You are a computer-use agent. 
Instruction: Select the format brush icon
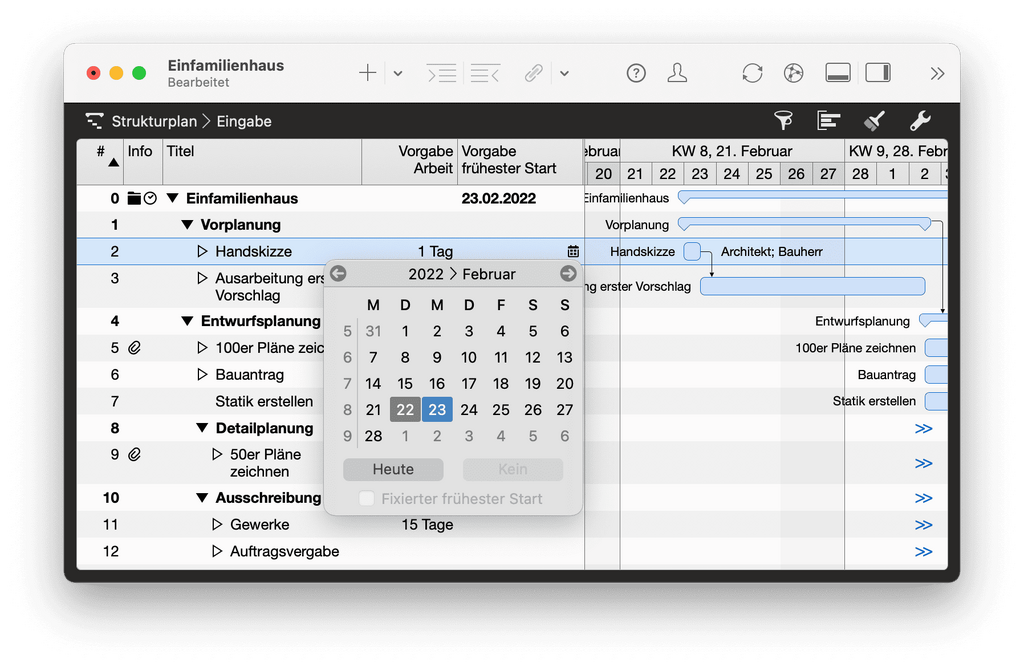(x=872, y=120)
